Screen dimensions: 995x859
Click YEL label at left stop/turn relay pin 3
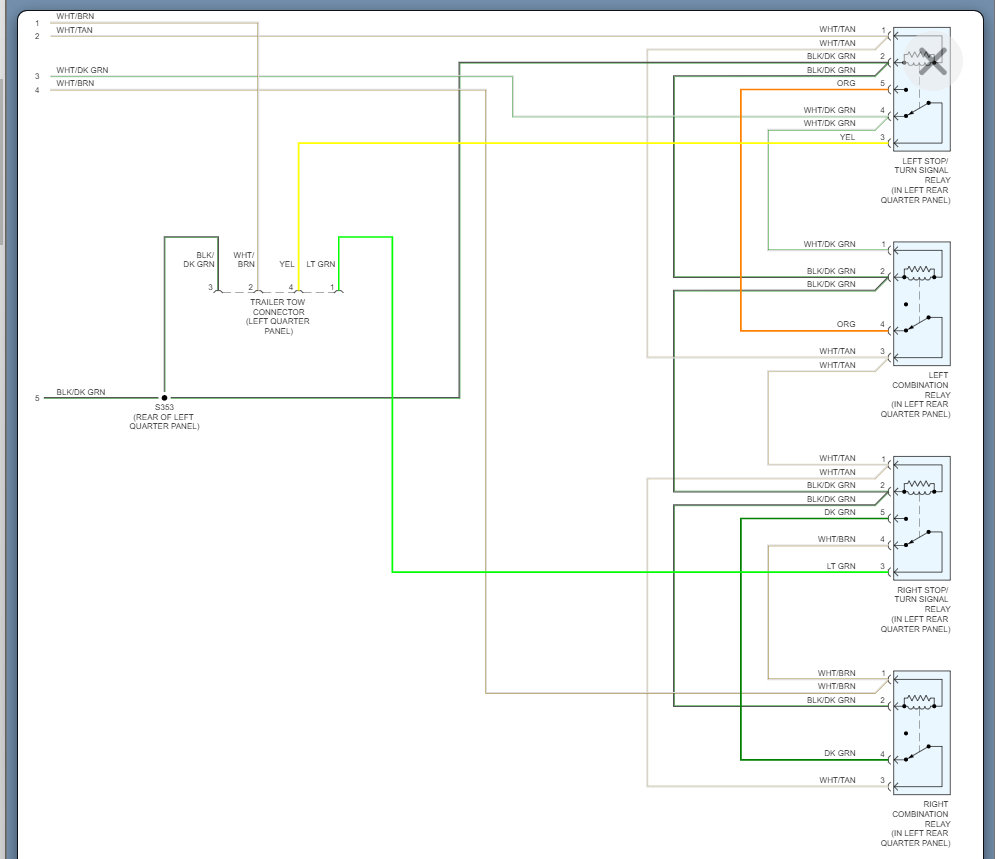[x=847, y=137]
